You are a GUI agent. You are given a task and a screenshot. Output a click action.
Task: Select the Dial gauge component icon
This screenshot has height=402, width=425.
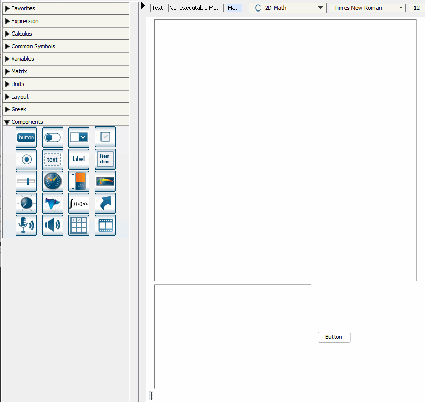pos(53,181)
